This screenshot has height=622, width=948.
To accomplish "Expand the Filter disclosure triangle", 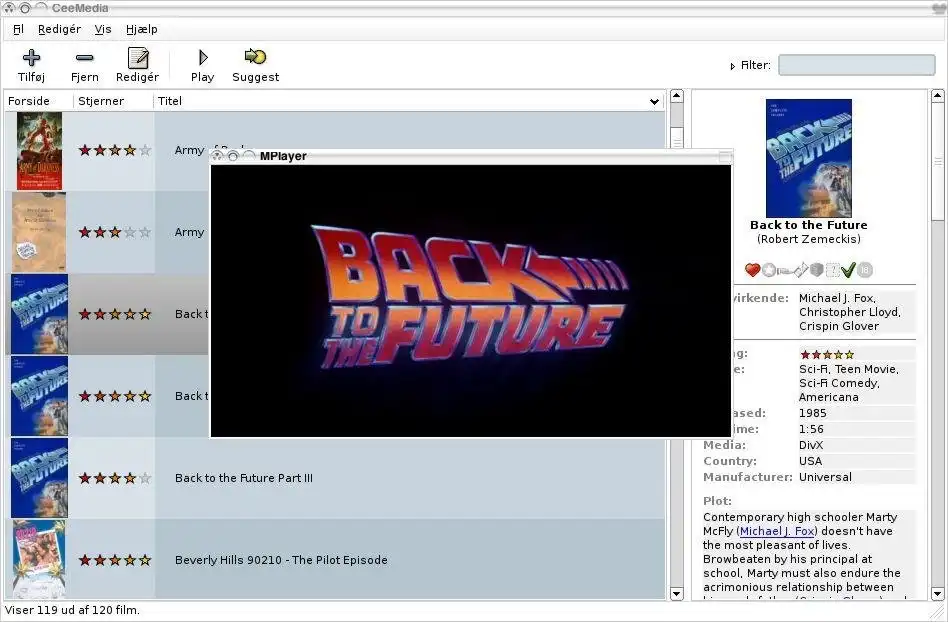I will 732,66.
